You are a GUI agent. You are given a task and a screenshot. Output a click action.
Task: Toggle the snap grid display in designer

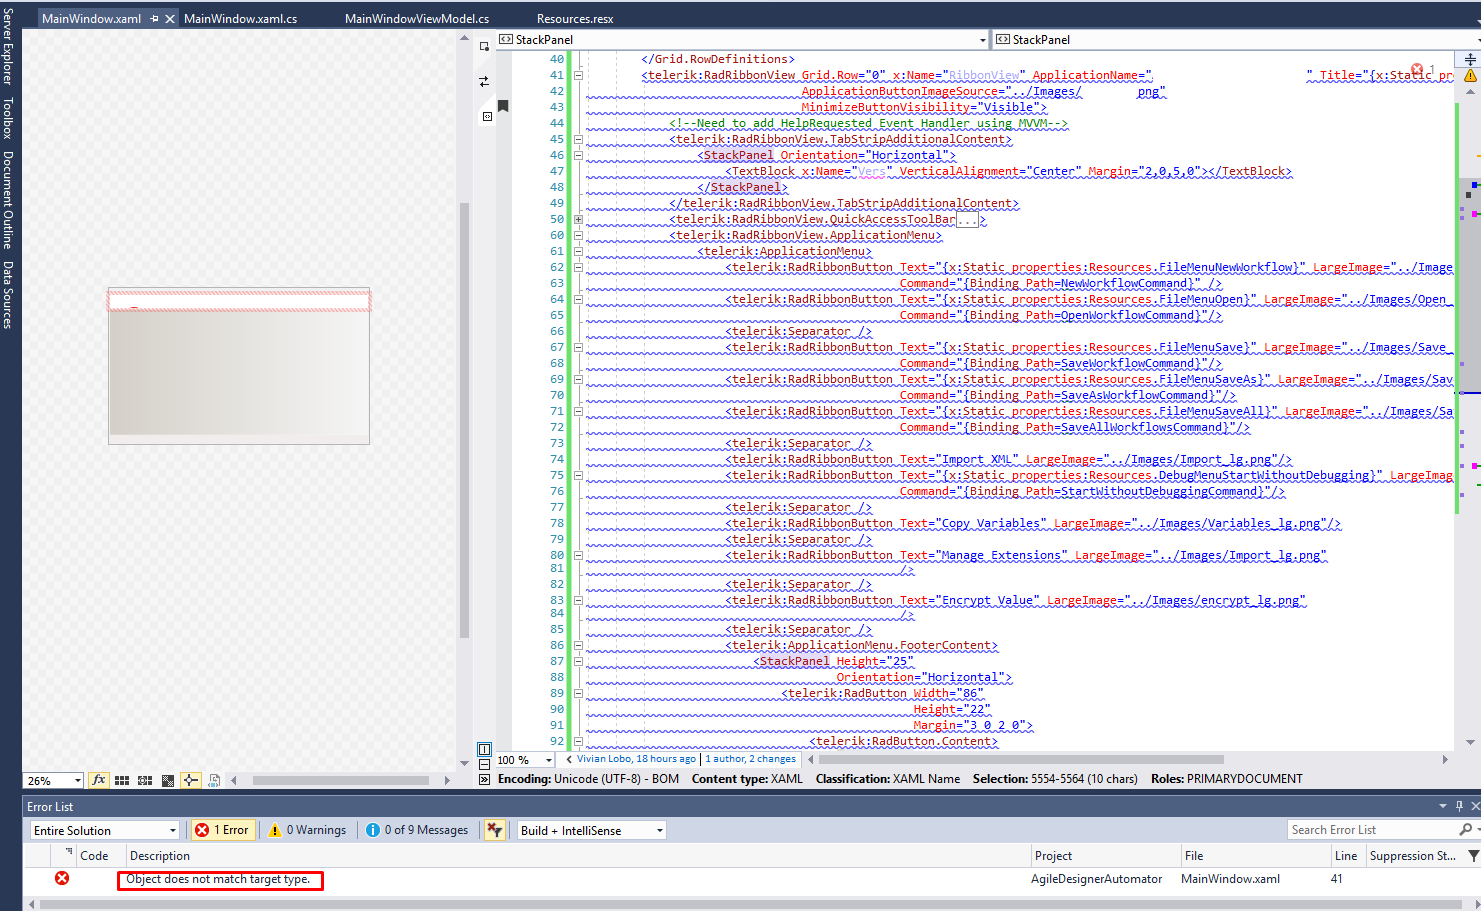tap(122, 780)
